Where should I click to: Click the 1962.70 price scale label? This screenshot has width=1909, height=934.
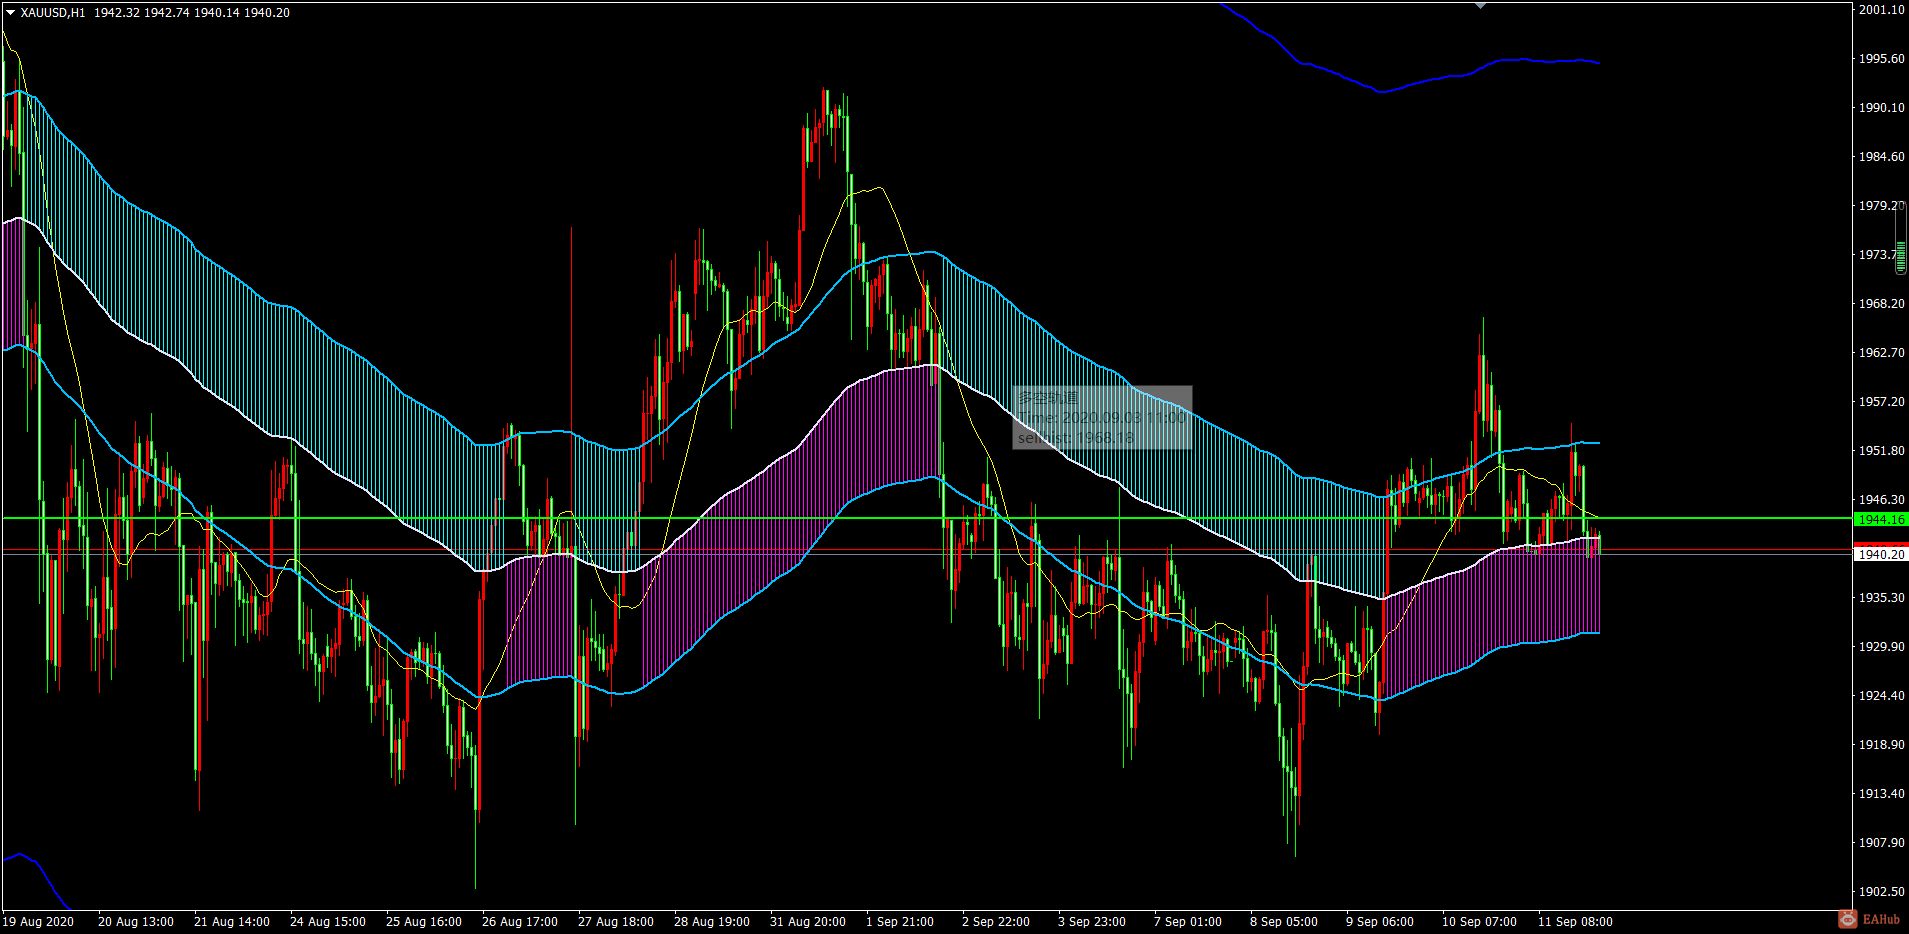coord(1881,353)
